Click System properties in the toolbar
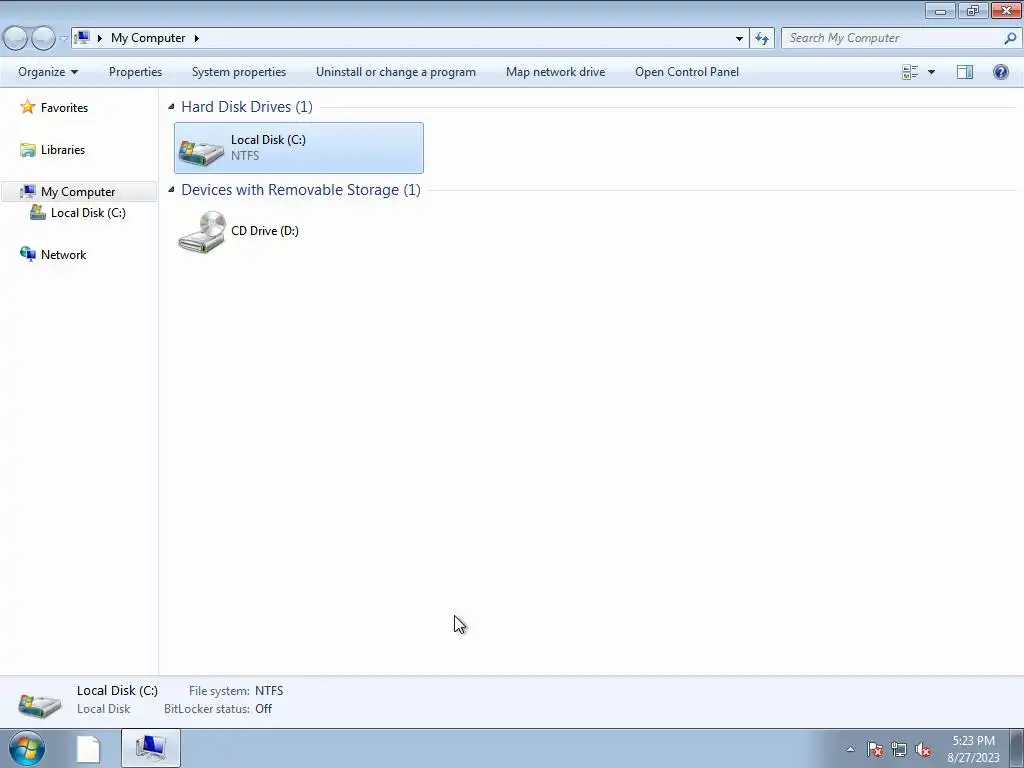1024x768 pixels. [239, 72]
